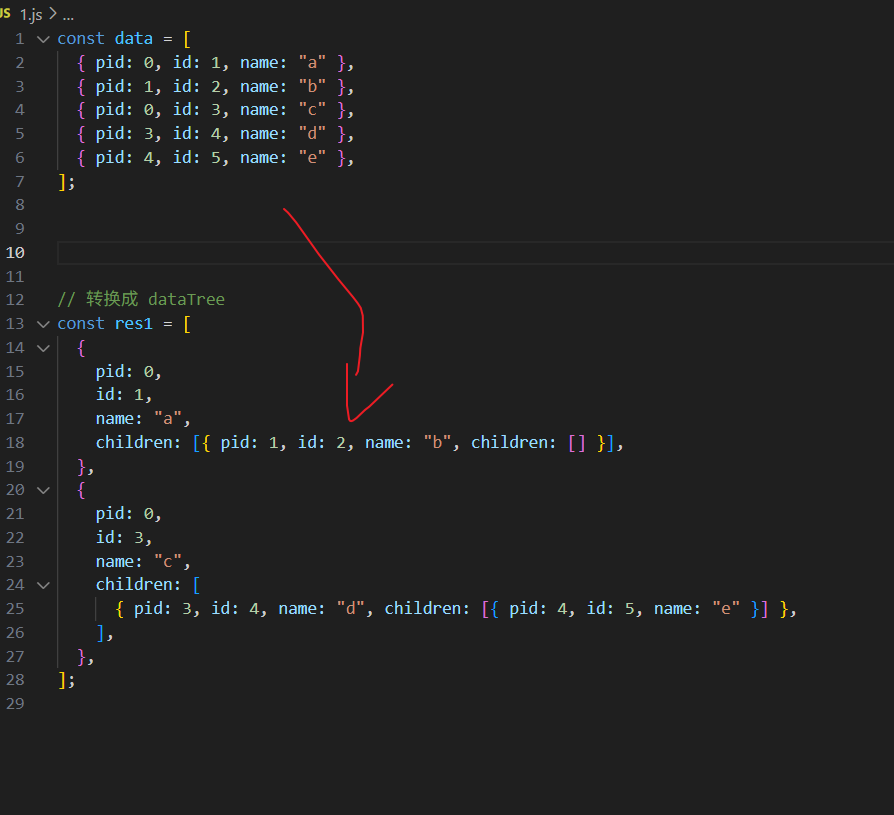Click the variable name data on line 1
Viewport: 894px width, 815px height.
[x=133, y=38]
